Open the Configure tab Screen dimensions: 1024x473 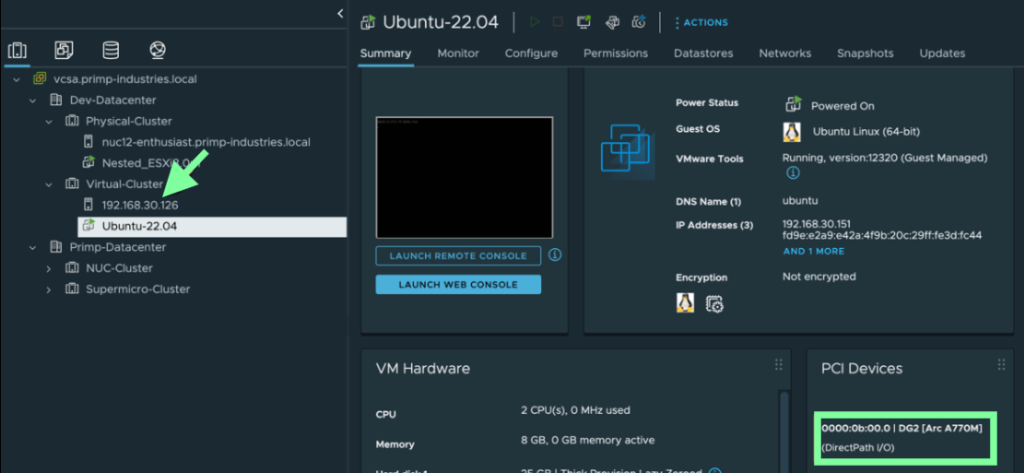point(531,53)
